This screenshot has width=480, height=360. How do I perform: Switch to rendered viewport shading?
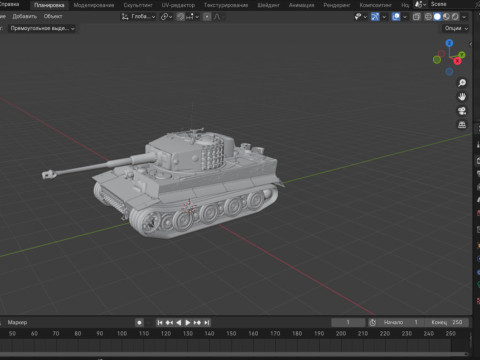455,17
